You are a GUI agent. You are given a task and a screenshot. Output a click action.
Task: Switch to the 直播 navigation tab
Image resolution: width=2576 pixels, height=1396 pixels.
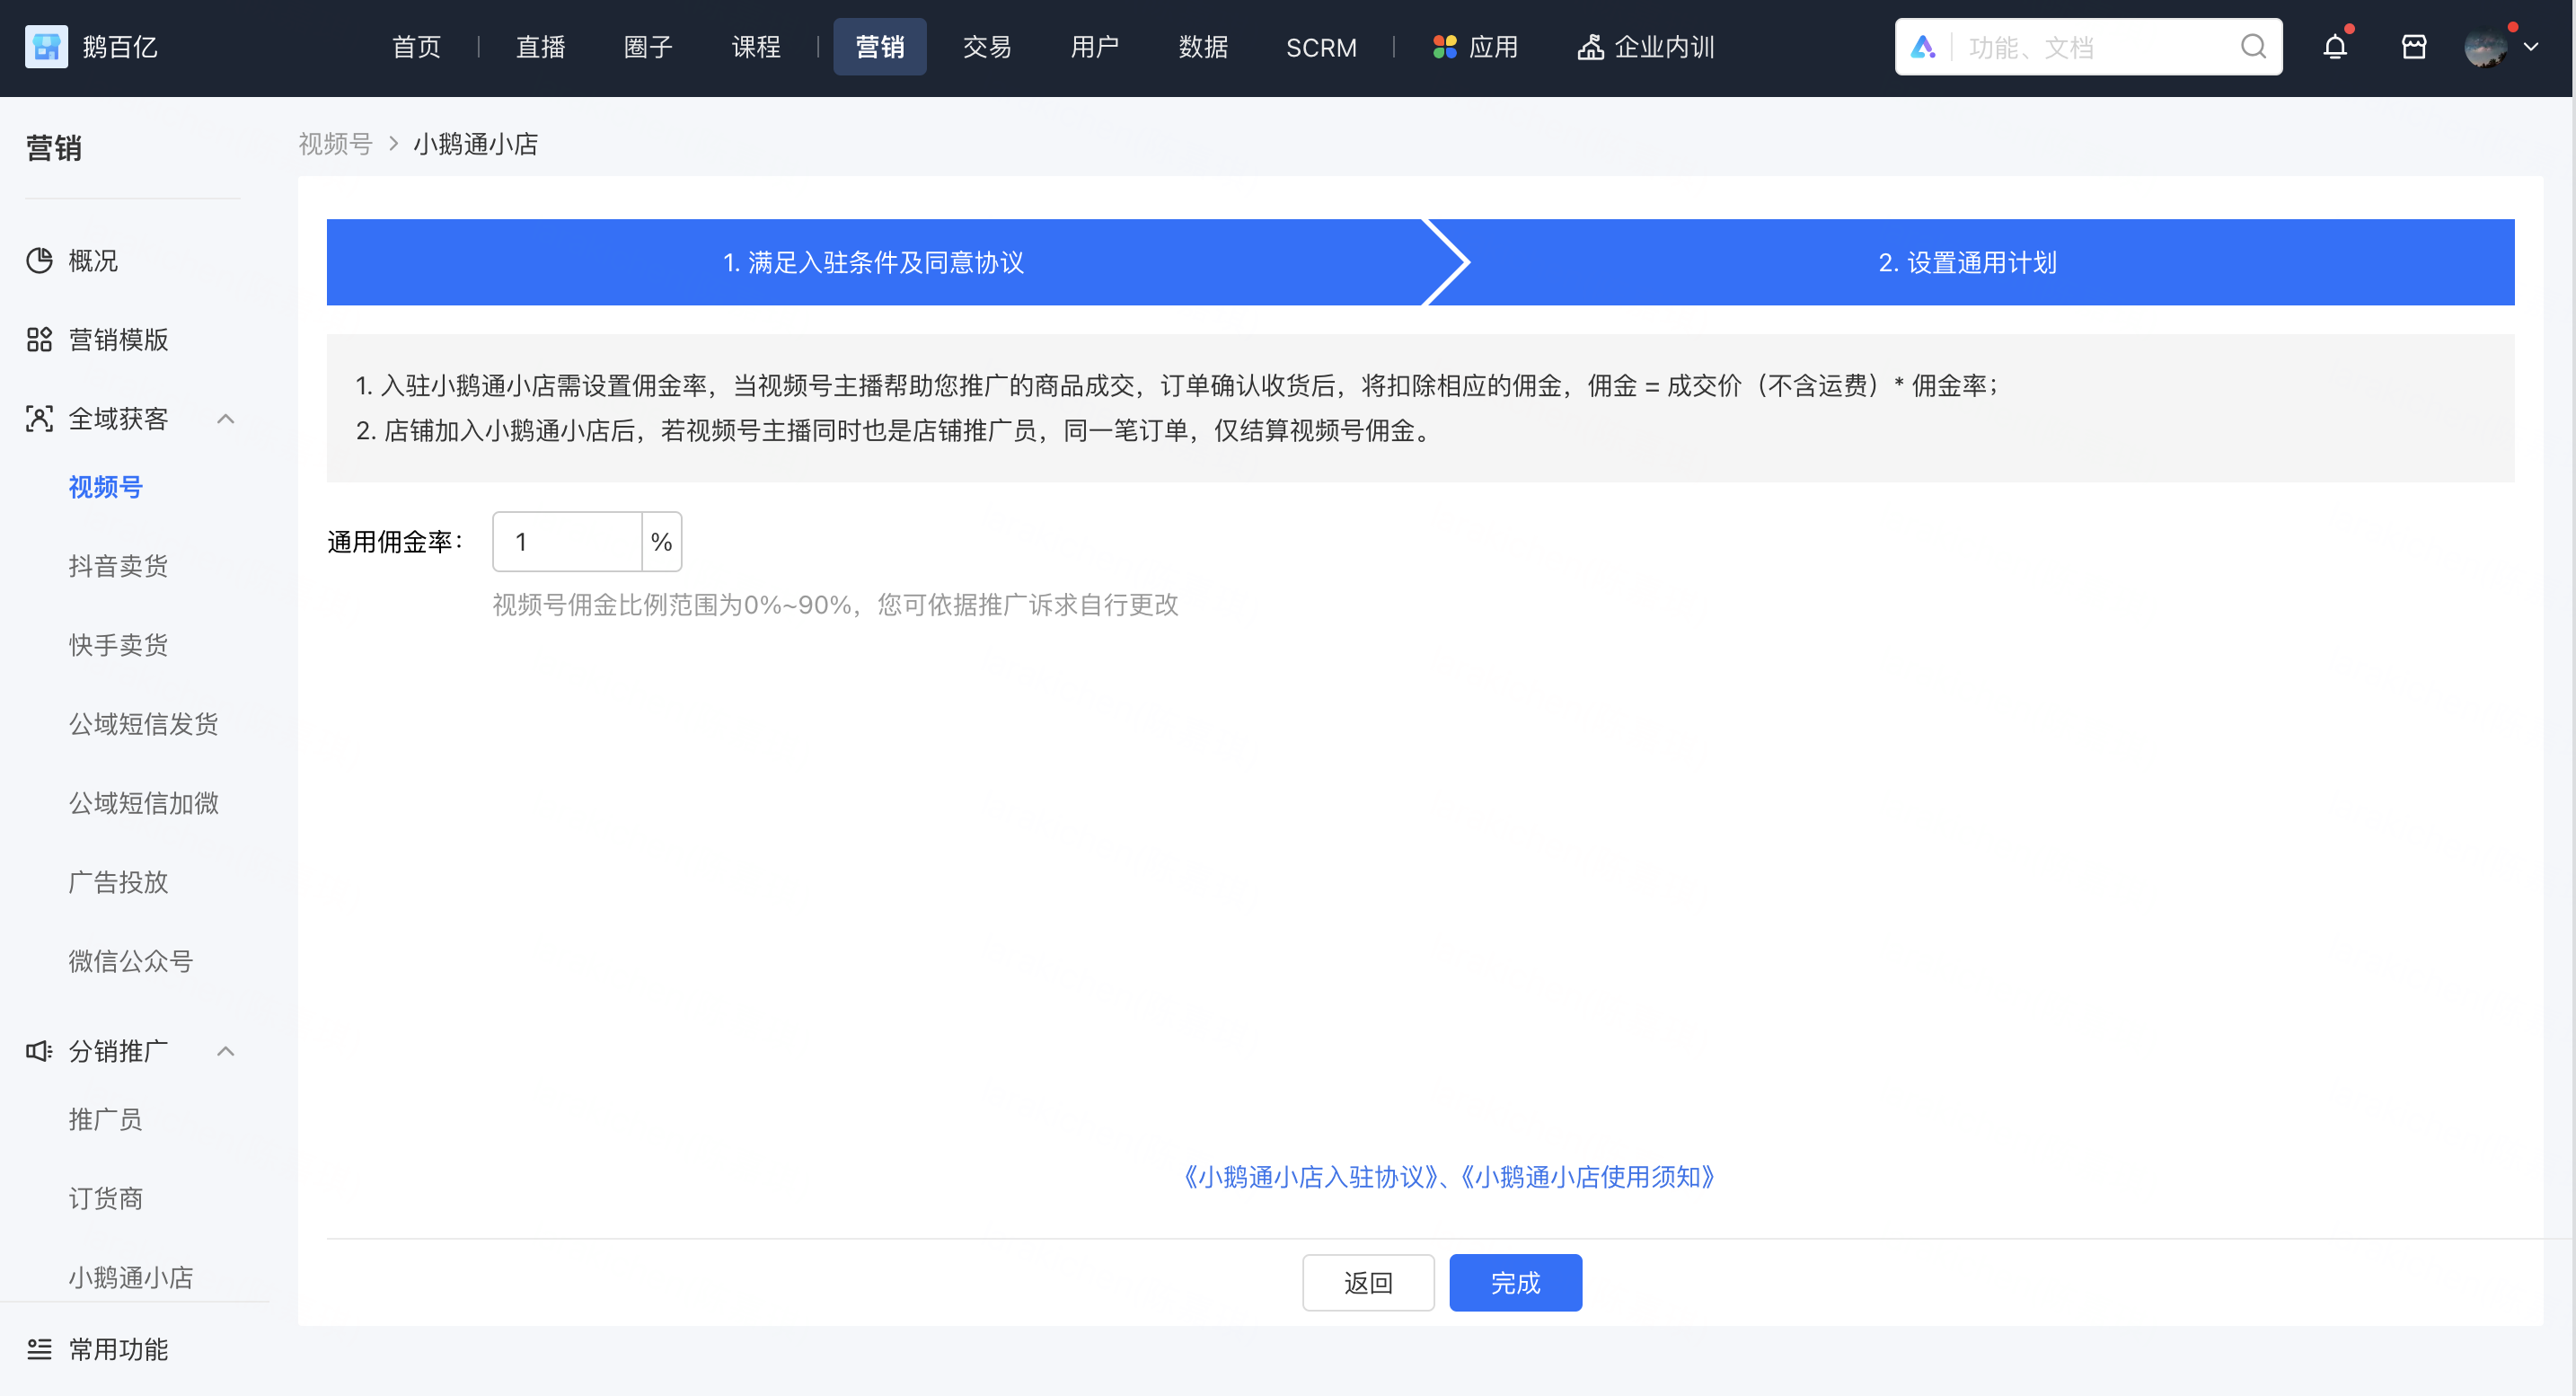540,46
